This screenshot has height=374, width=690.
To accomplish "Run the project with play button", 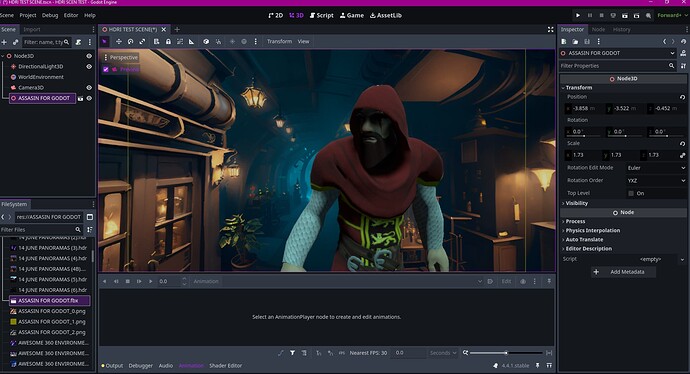I will coord(578,15).
